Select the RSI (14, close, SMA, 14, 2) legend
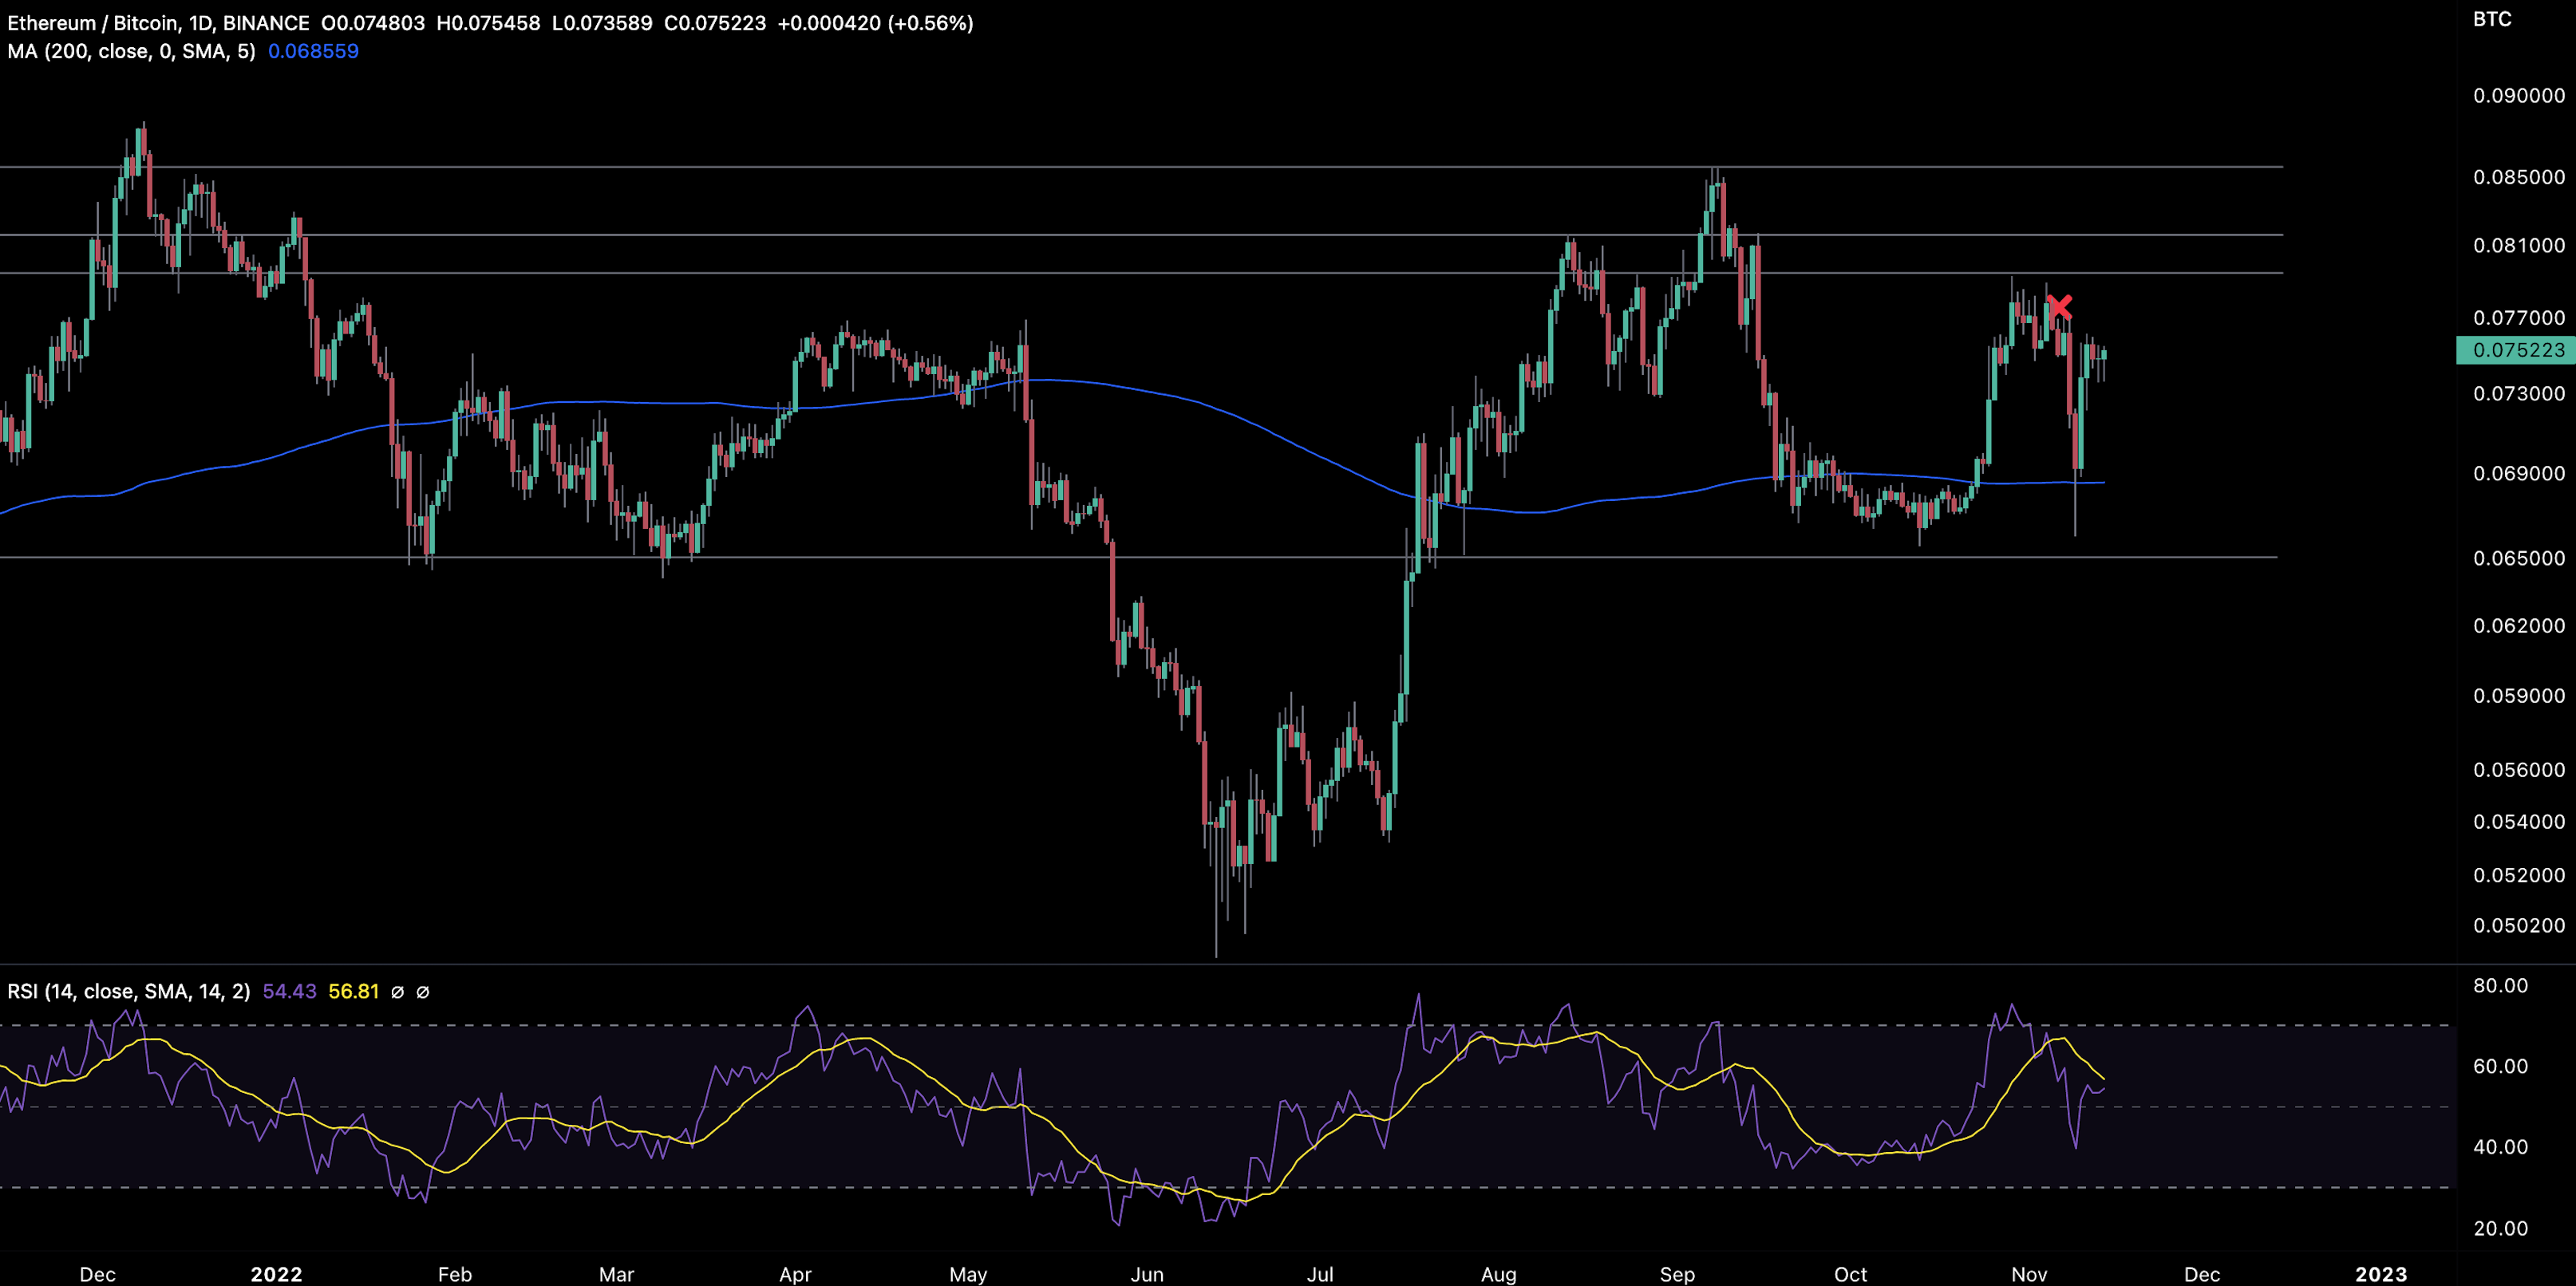 [x=129, y=991]
